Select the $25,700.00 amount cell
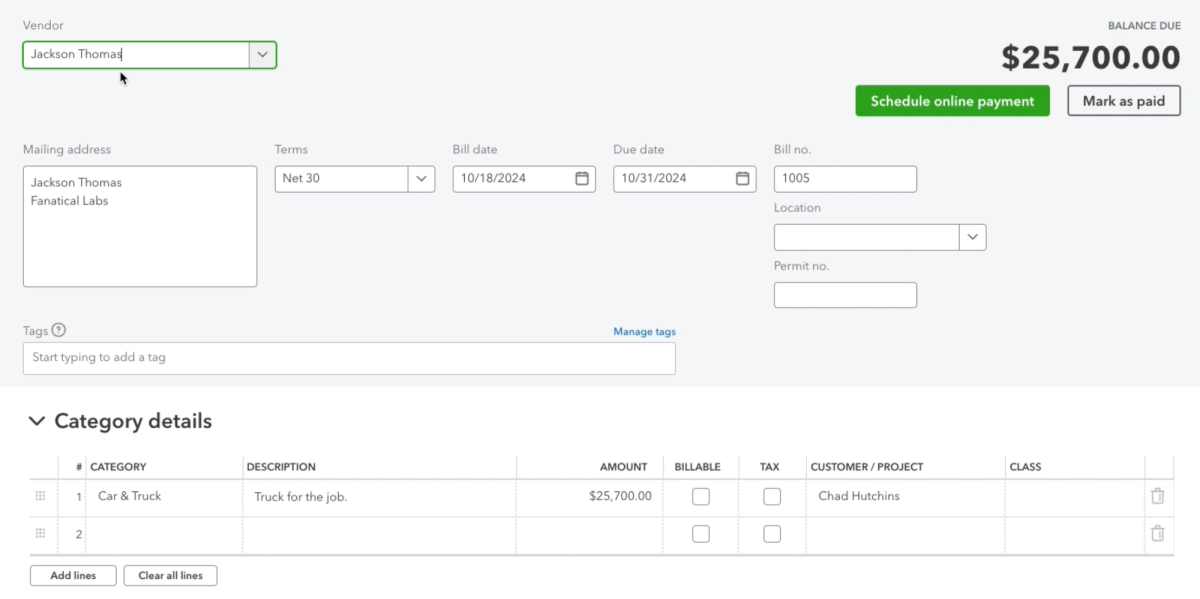 click(589, 496)
